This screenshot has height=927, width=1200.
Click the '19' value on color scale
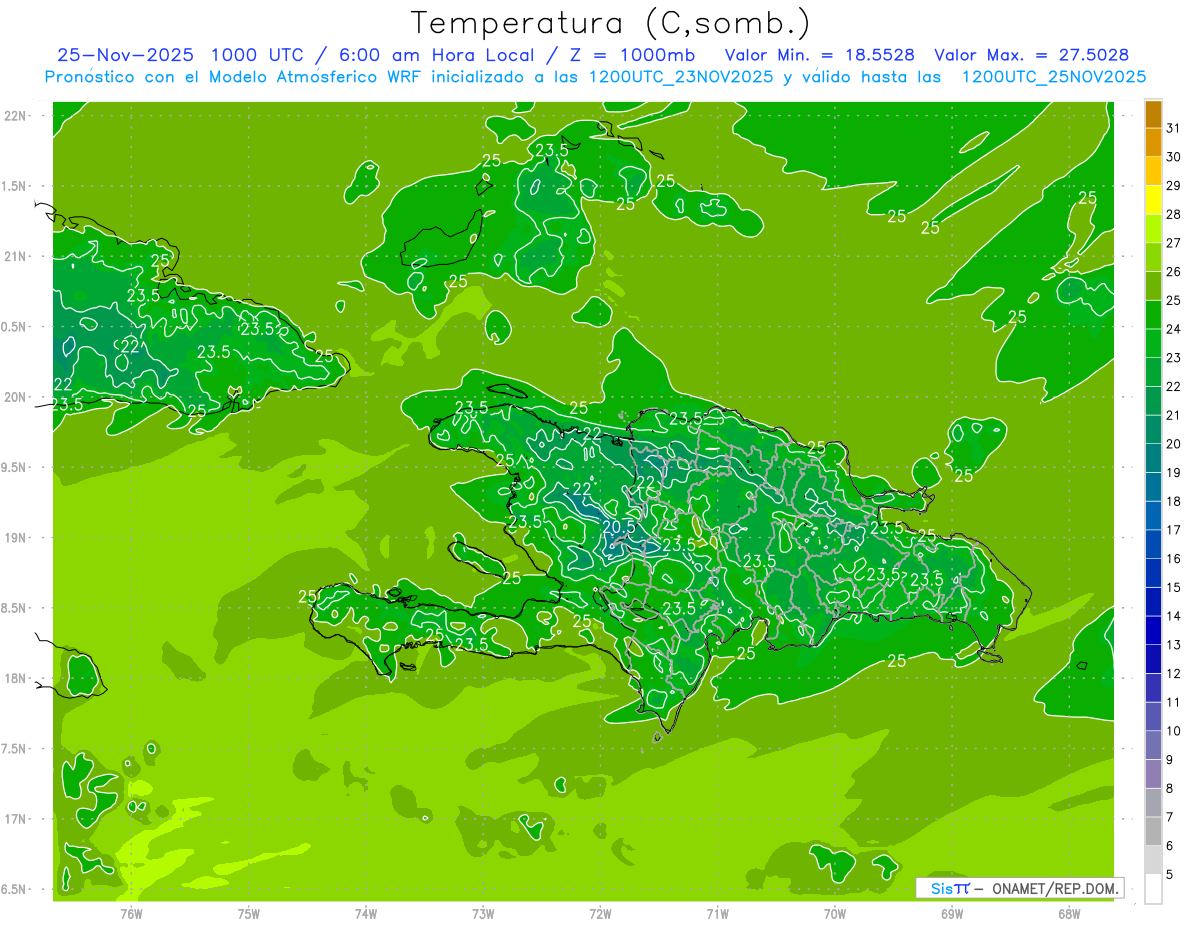[1174, 473]
